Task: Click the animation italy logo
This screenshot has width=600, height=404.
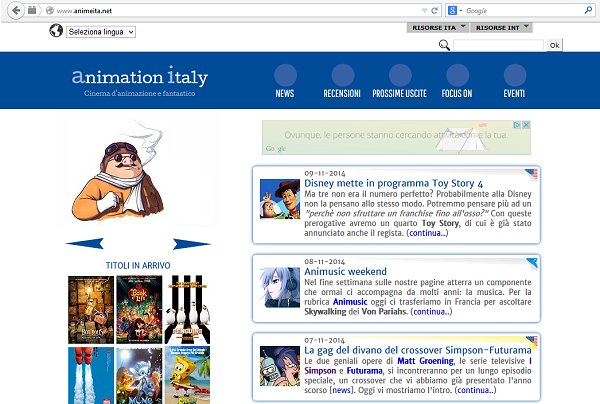Action: [140, 76]
